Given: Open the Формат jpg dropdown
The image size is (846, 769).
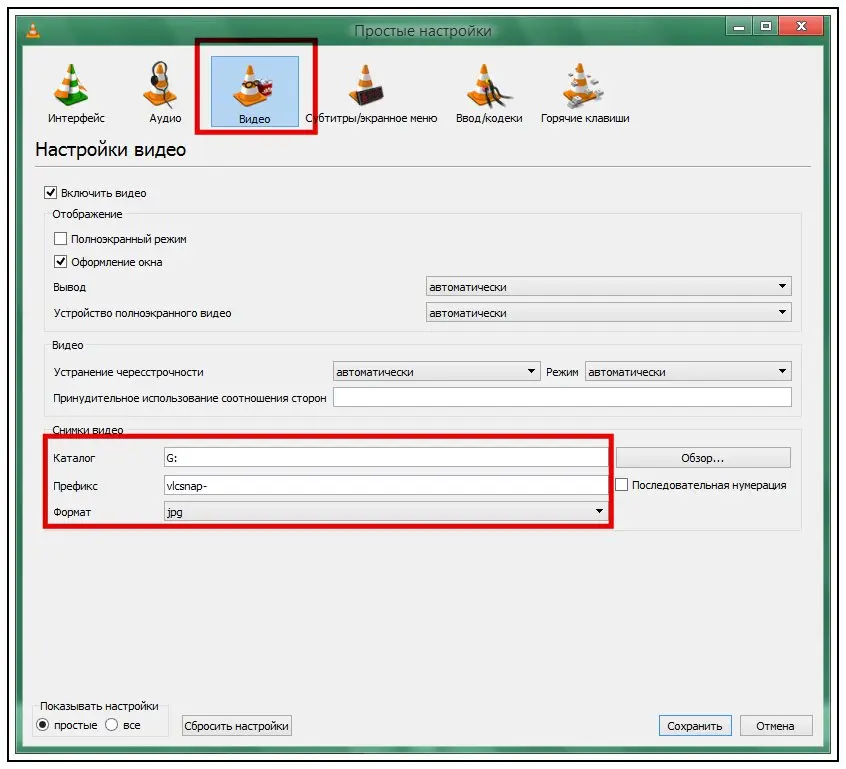Looking at the screenshot, I should click(386, 512).
